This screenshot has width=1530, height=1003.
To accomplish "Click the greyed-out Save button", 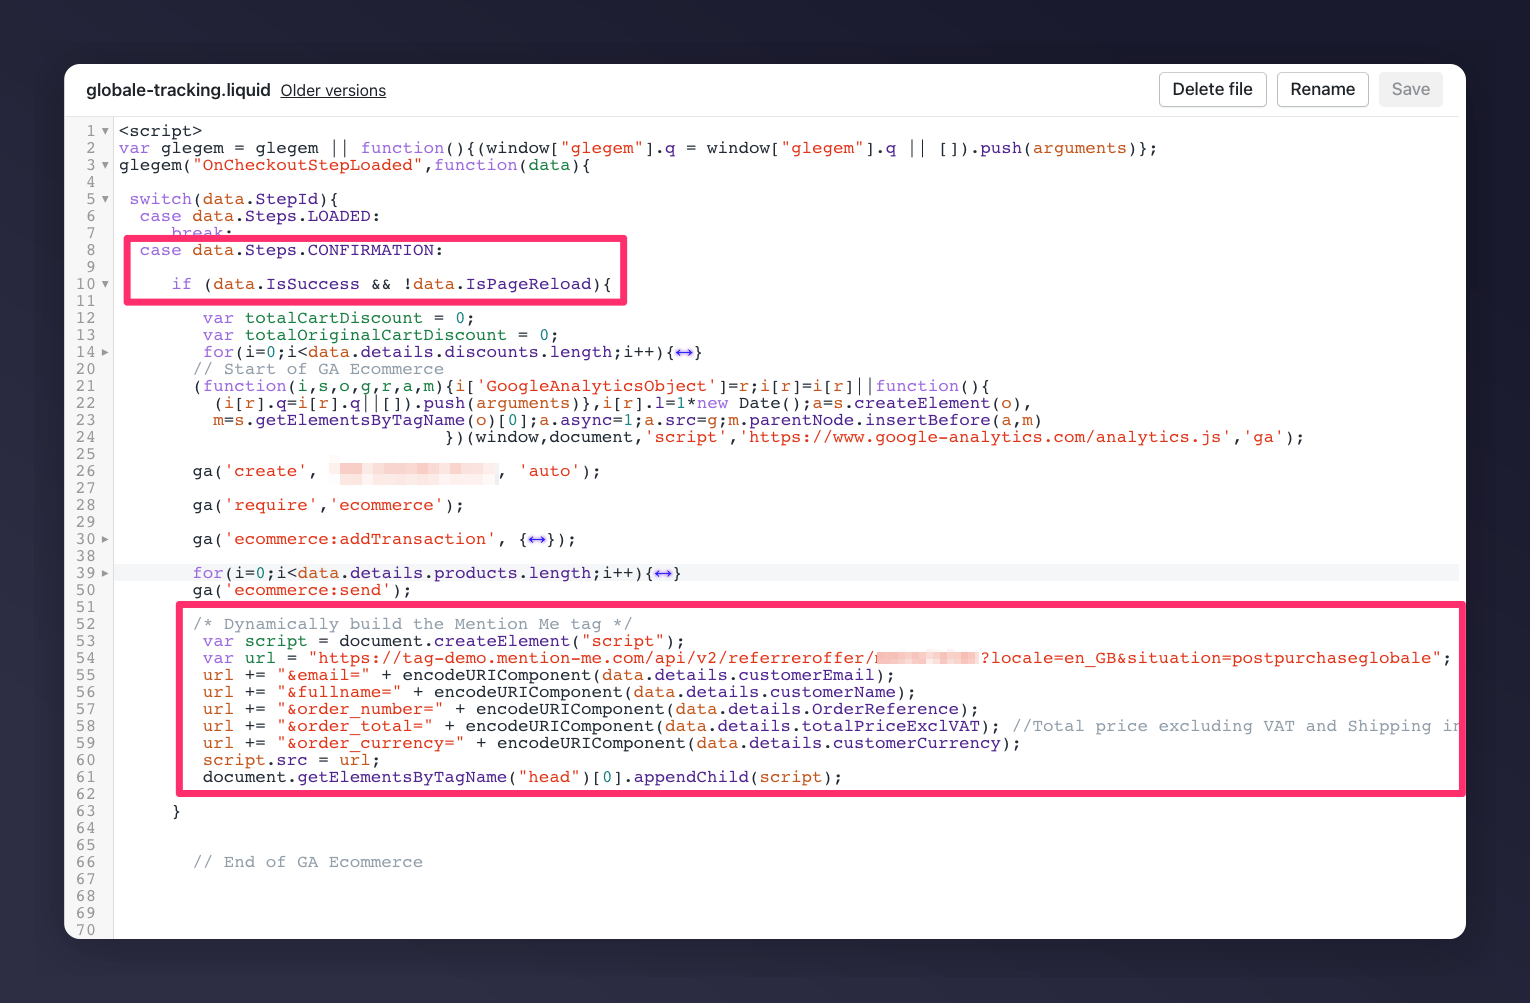I will (1410, 89).
